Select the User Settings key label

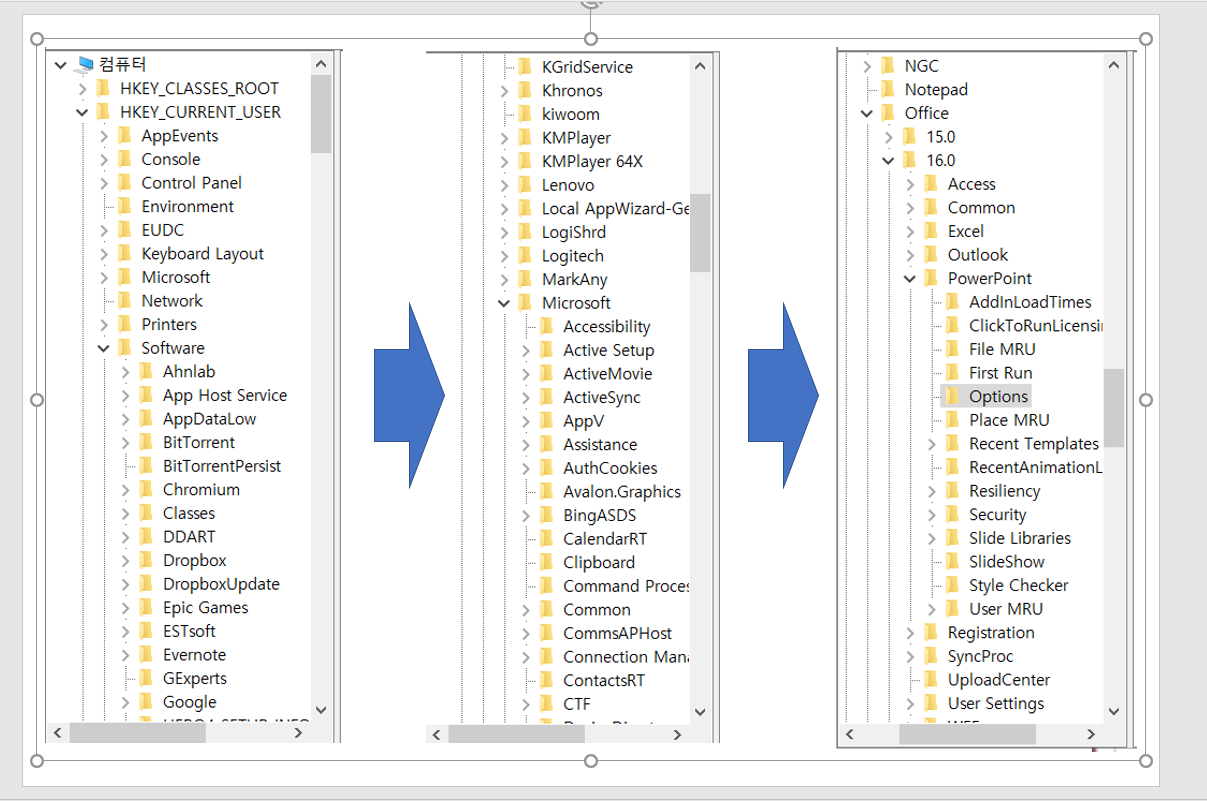coord(996,703)
